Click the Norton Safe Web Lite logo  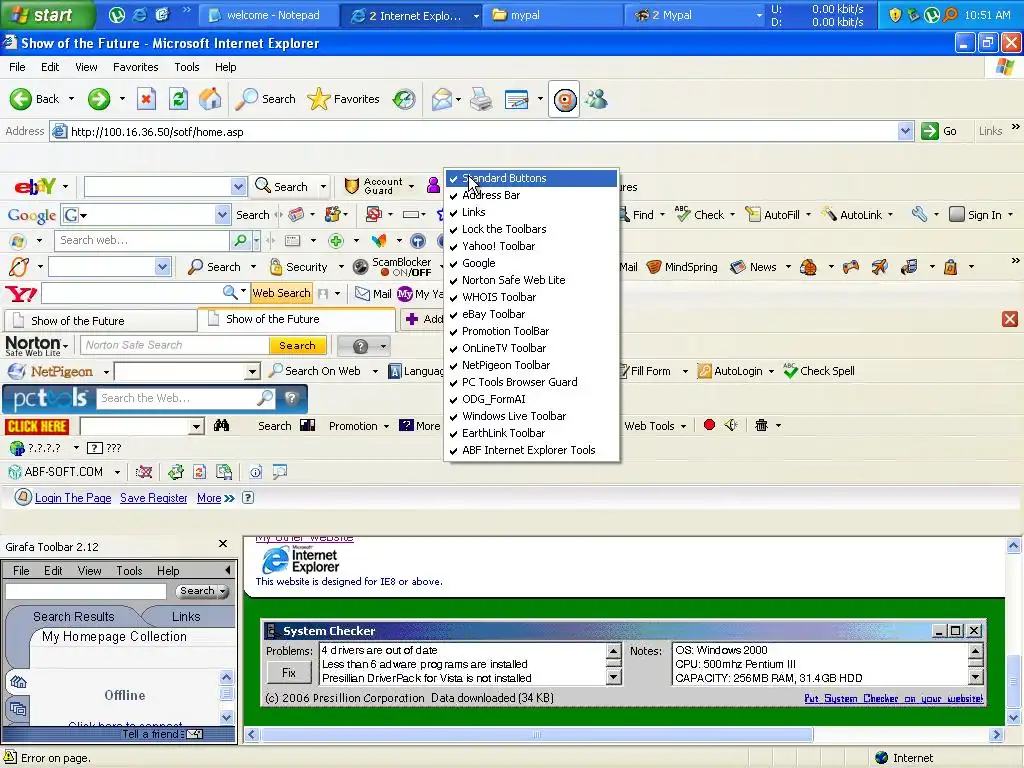(x=33, y=345)
